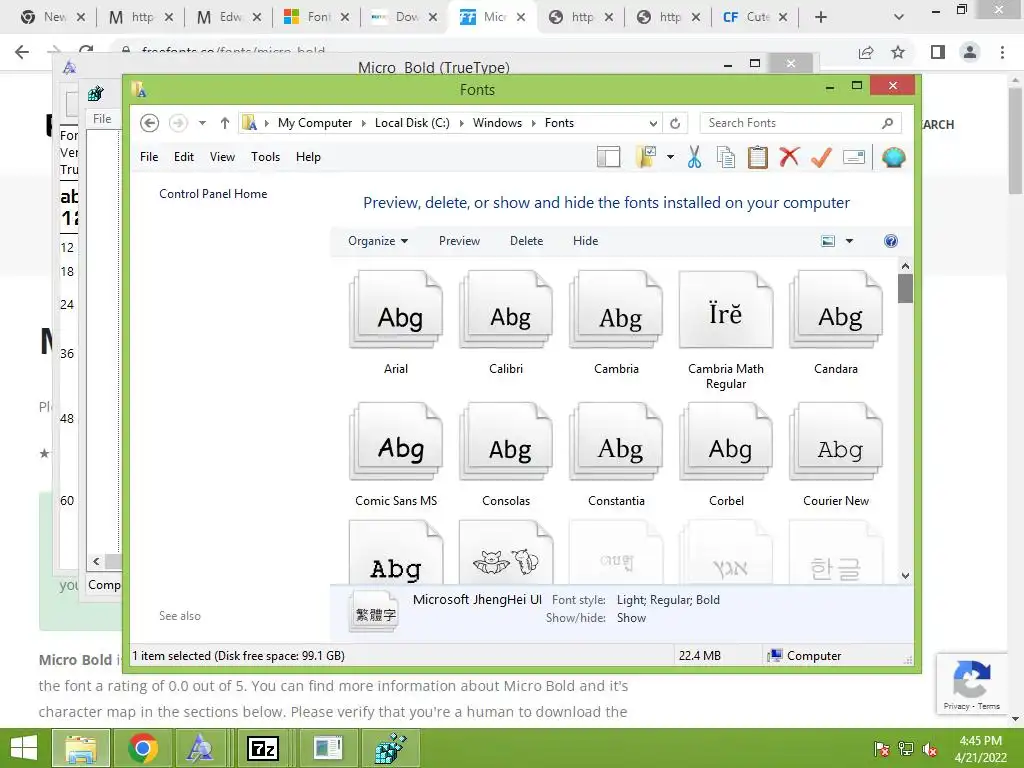Expand the address bar history dropdown
The width and height of the screenshot is (1024, 768).
point(652,123)
